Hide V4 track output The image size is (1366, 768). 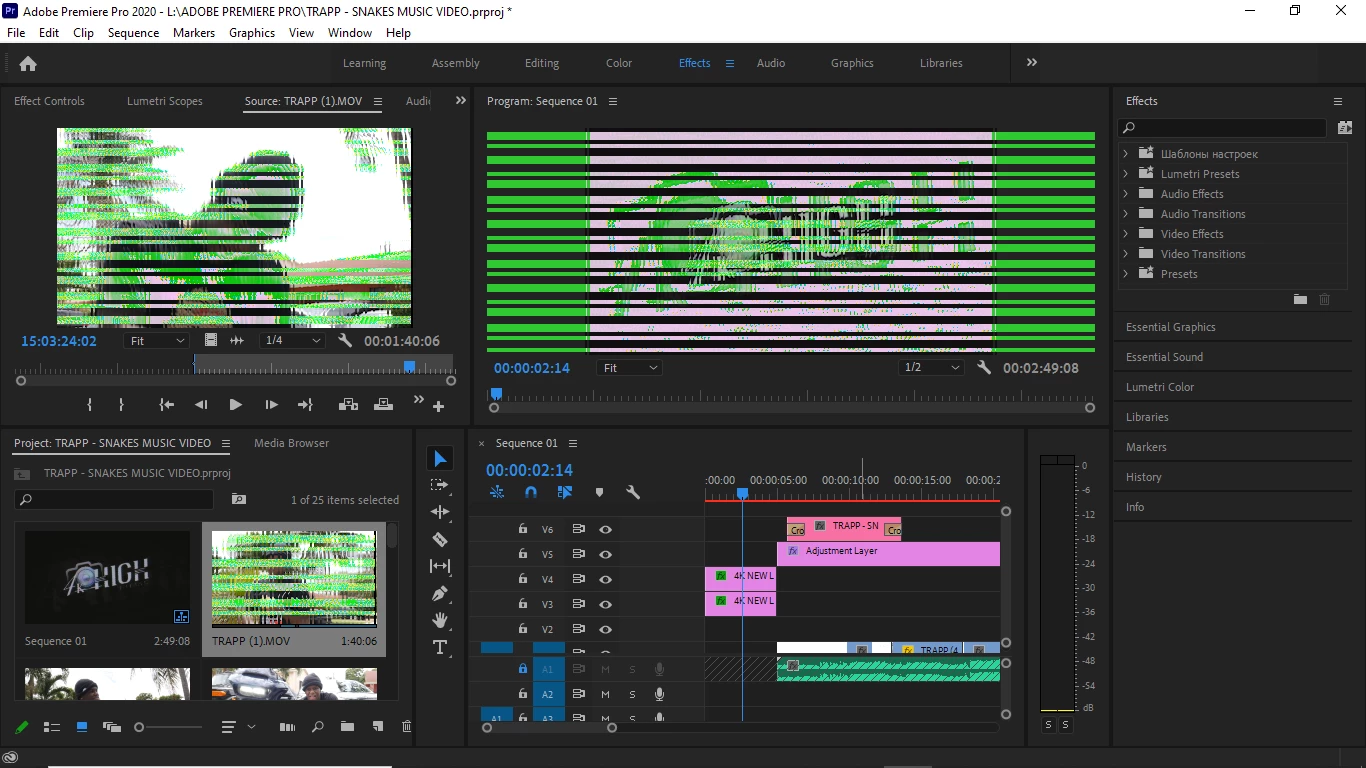tap(605, 579)
